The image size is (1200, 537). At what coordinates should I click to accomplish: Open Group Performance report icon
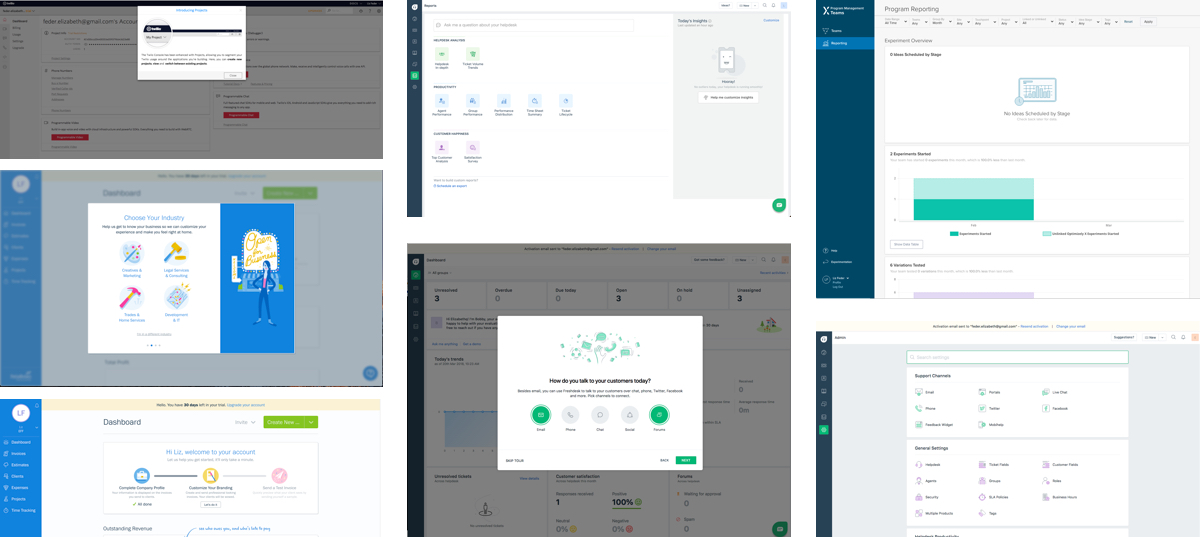473,100
